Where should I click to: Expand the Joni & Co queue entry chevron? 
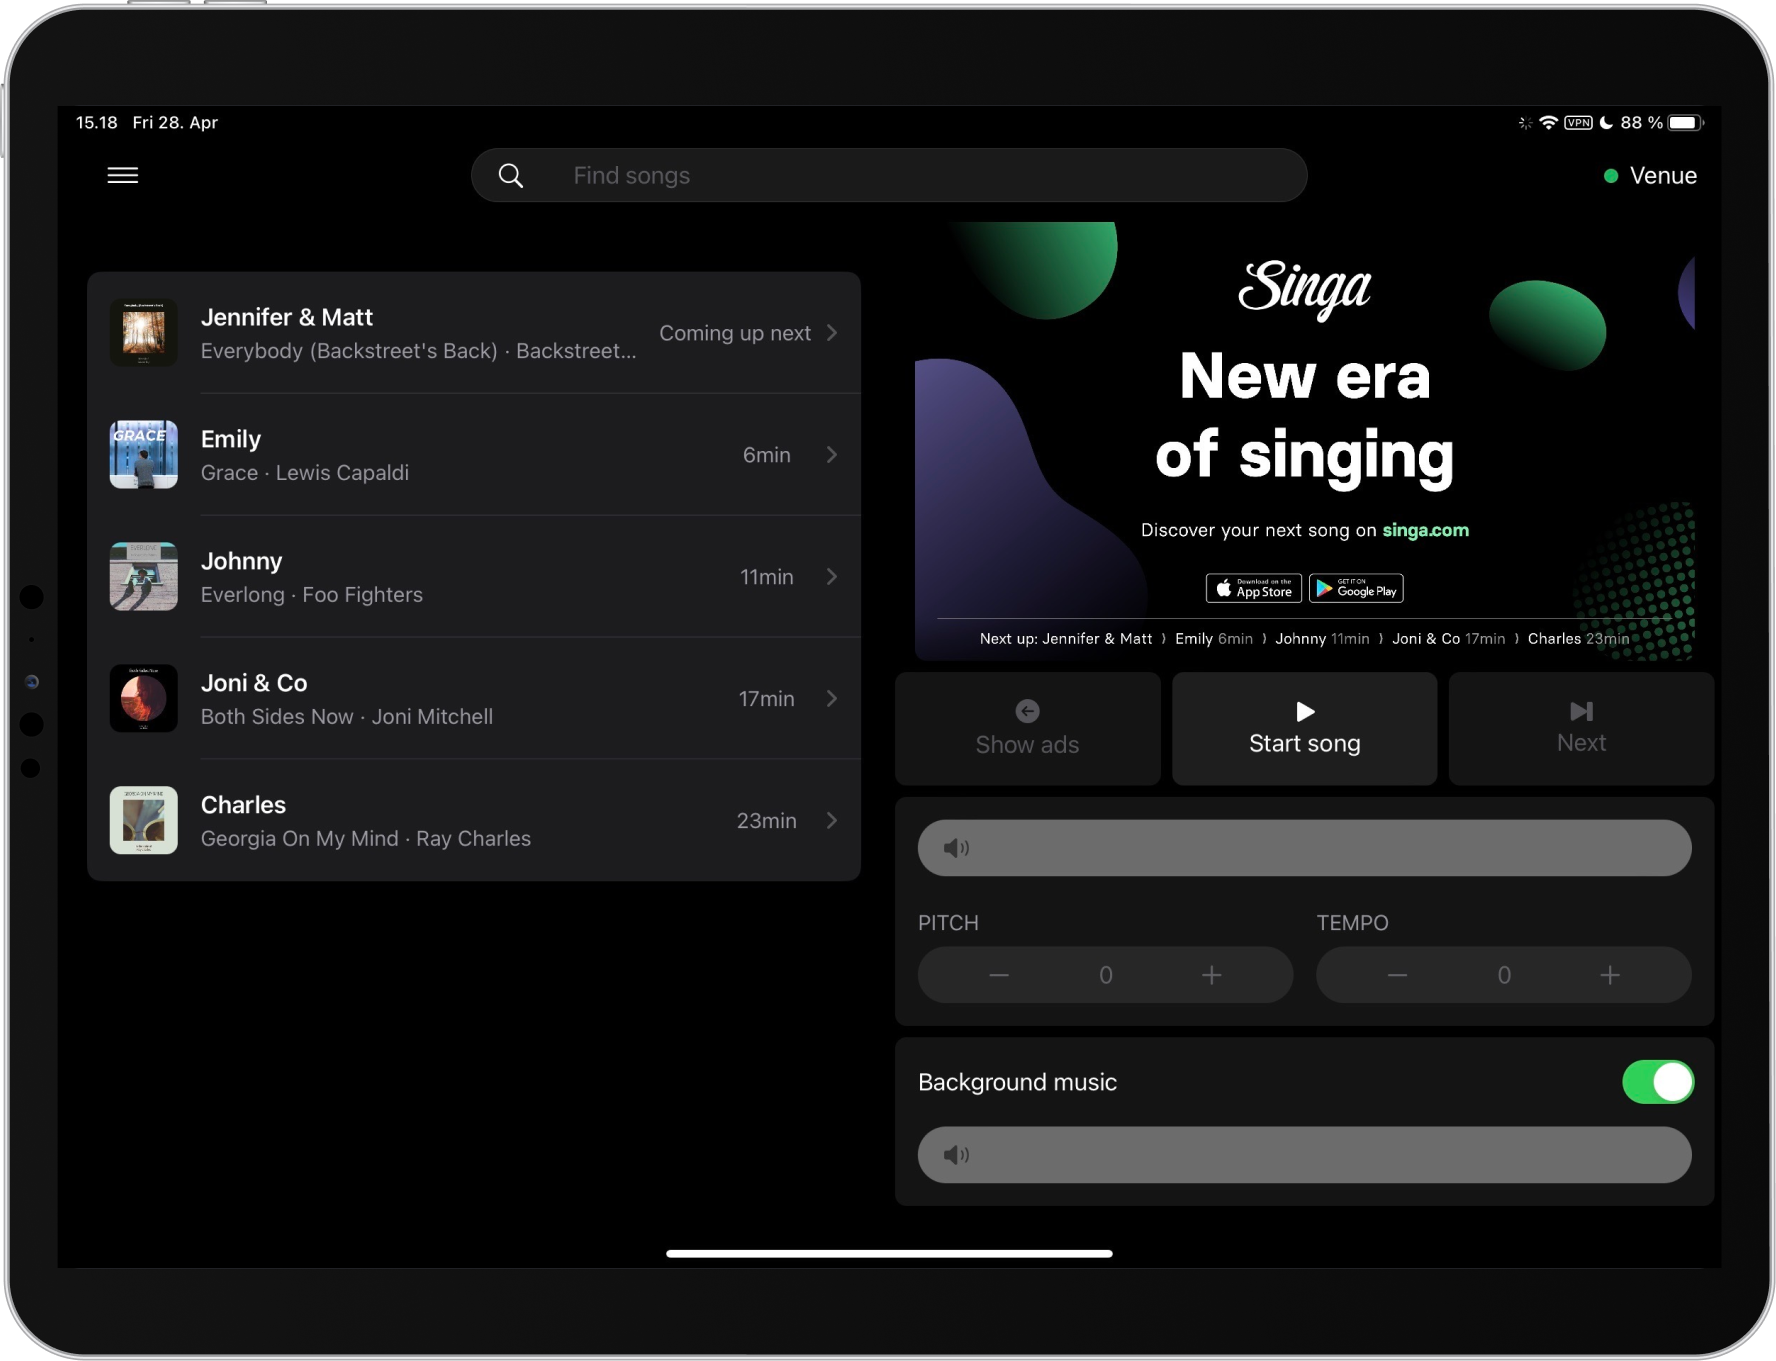832,699
